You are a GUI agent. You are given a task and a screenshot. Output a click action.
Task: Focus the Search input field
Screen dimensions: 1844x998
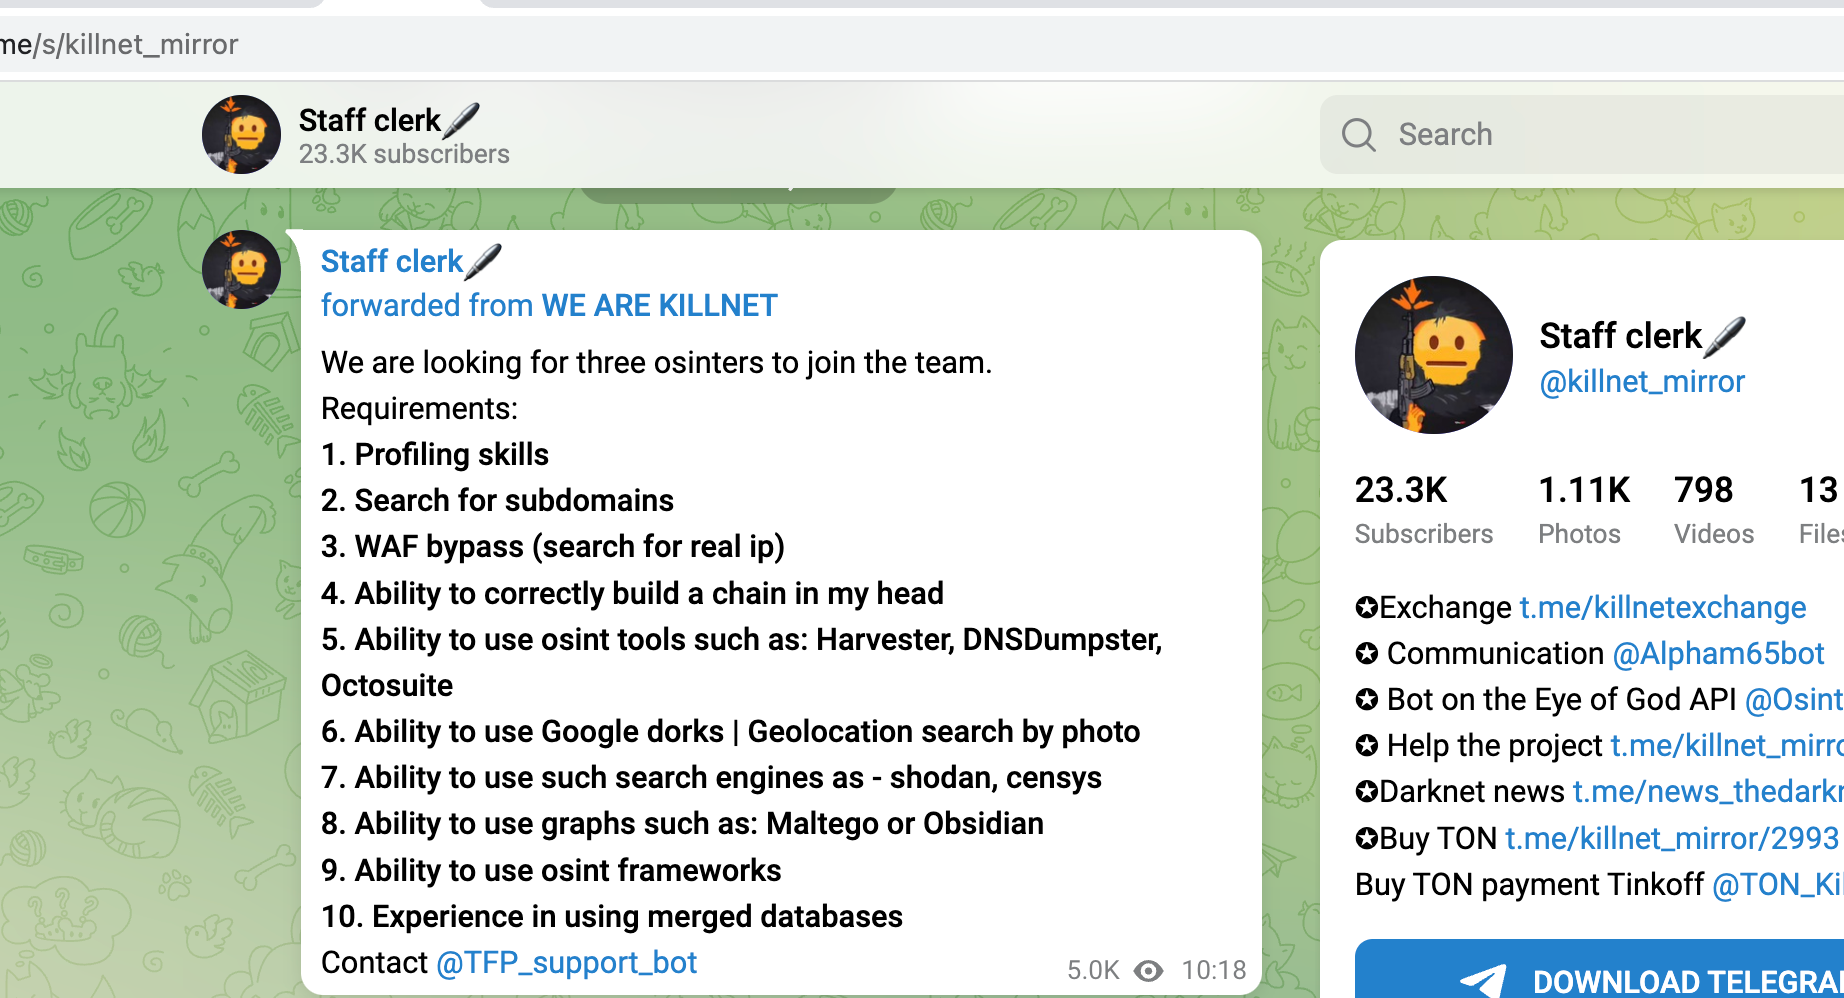pos(1582,134)
